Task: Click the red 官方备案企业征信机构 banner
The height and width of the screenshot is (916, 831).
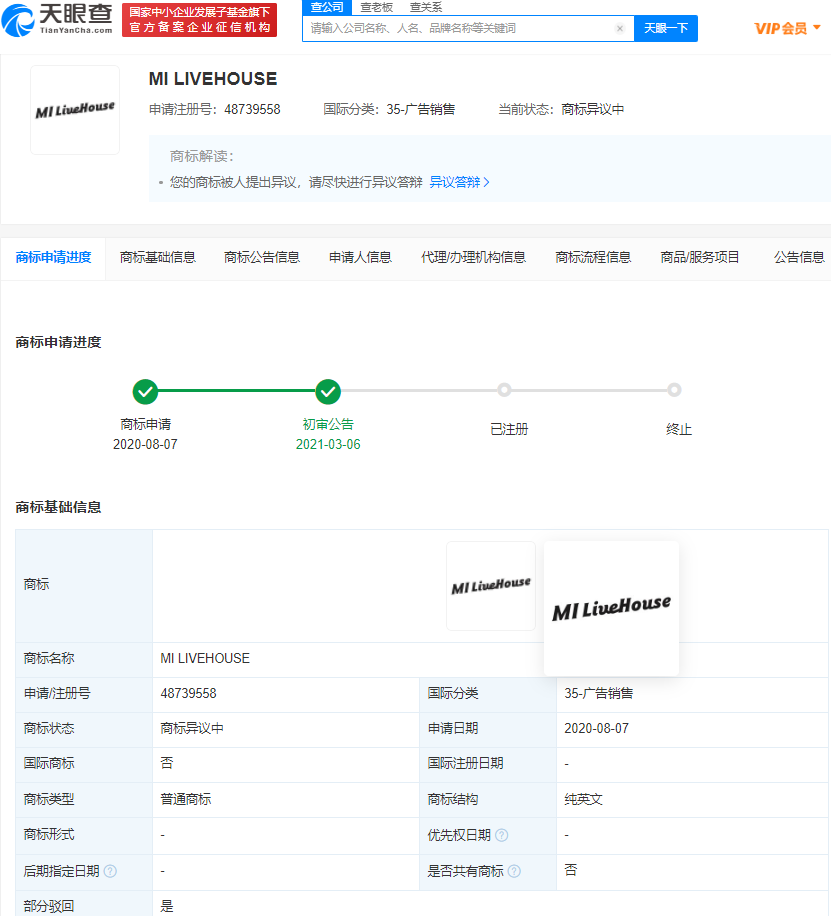Action: (x=199, y=20)
